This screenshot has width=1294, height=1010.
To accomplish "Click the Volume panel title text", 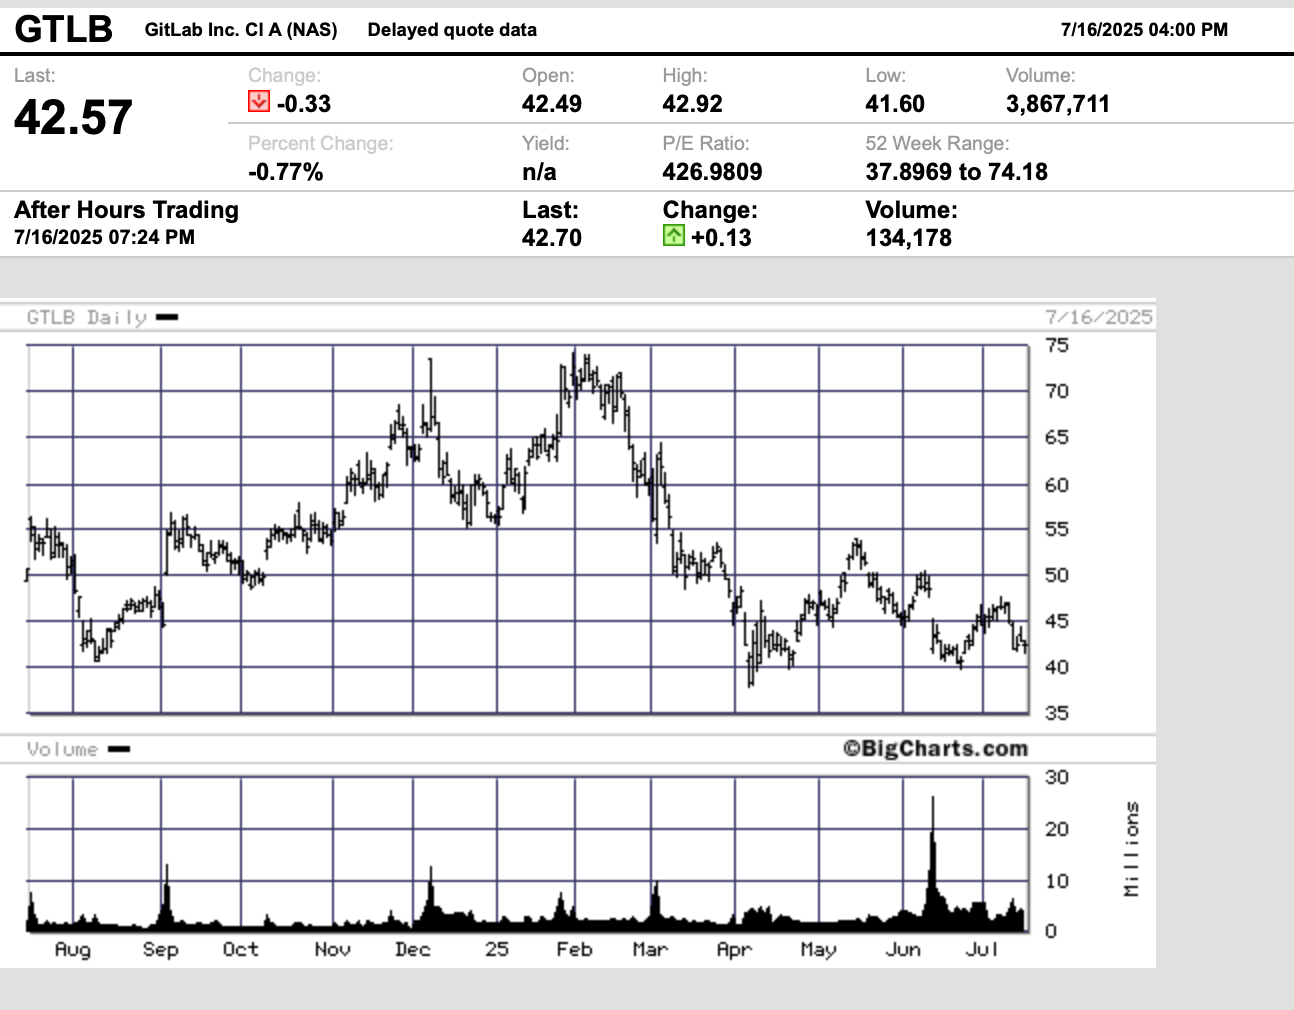I will pyautogui.click(x=63, y=749).
